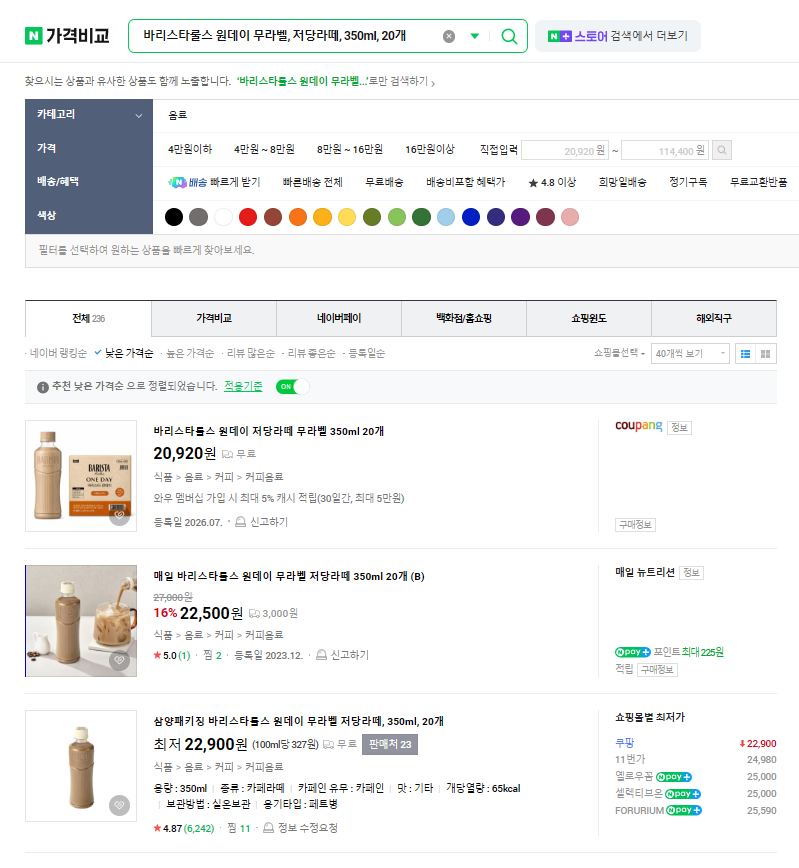Image resolution: width=799 pixels, height=868 pixels.
Task: Select the red color swatch
Action: (x=248, y=217)
